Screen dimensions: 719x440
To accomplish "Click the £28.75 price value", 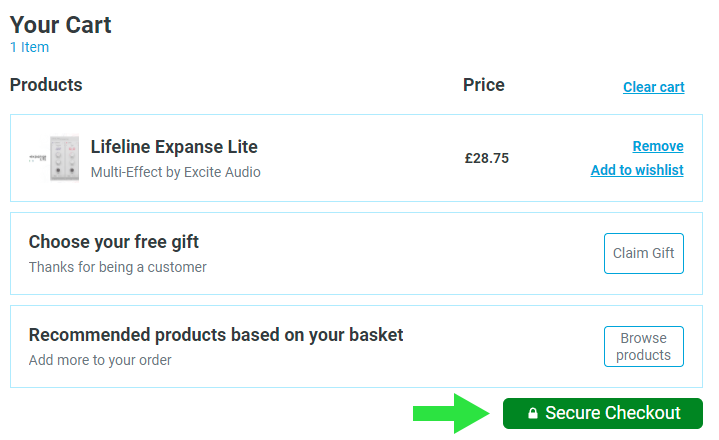I will (x=487, y=158).
